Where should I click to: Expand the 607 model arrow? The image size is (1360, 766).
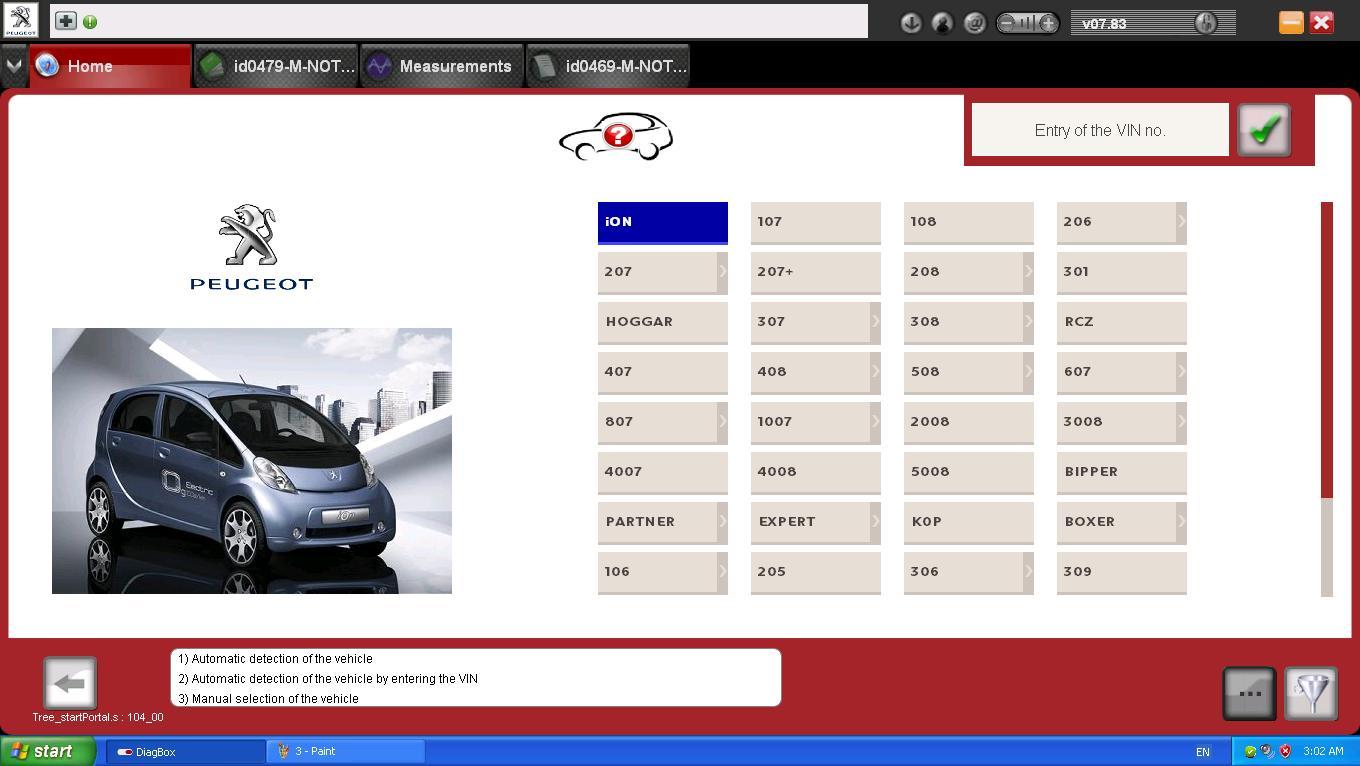point(1181,371)
